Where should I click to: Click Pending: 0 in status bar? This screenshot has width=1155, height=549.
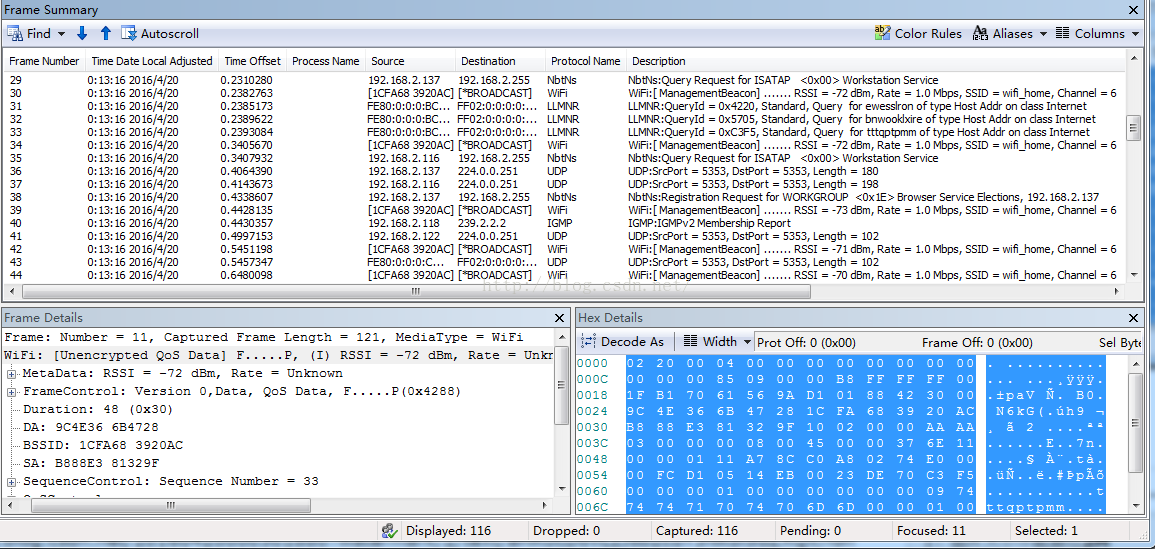coord(809,531)
